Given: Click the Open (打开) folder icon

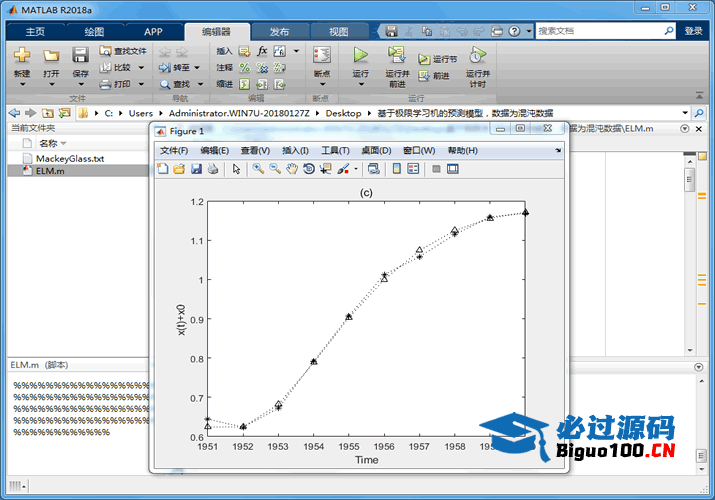Looking at the screenshot, I should pyautogui.click(x=51, y=56).
